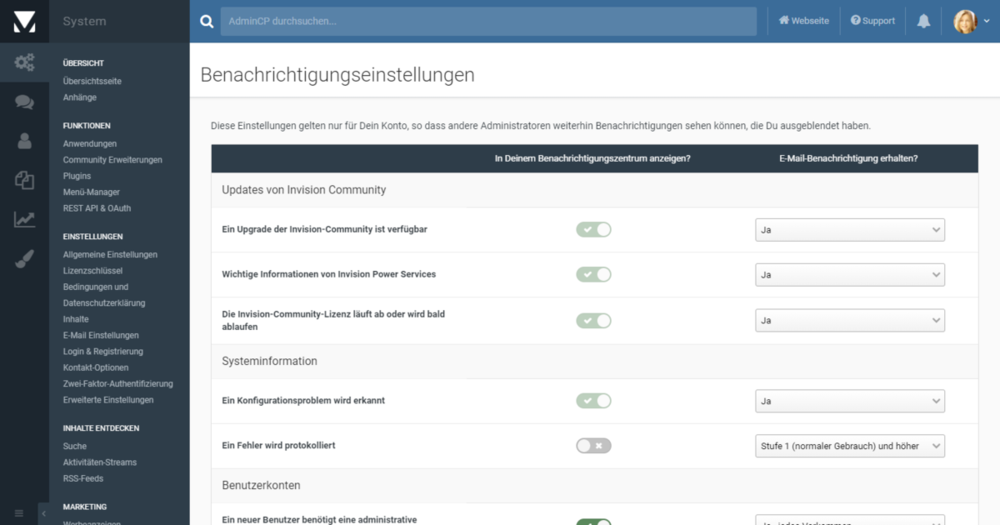Click the Webseite link in header
The image size is (1000, 525).
[x=804, y=21]
